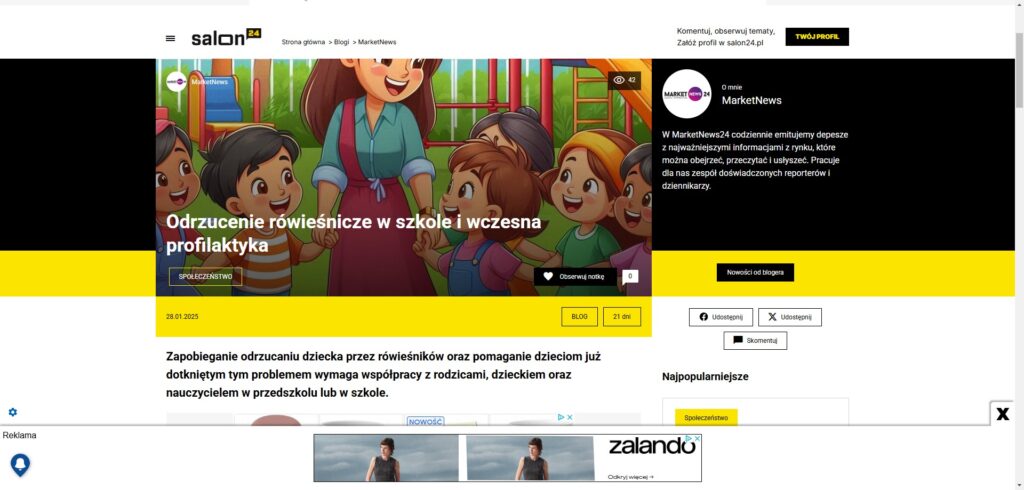Click the MarketNews round avatar in sidebar

[686, 93]
